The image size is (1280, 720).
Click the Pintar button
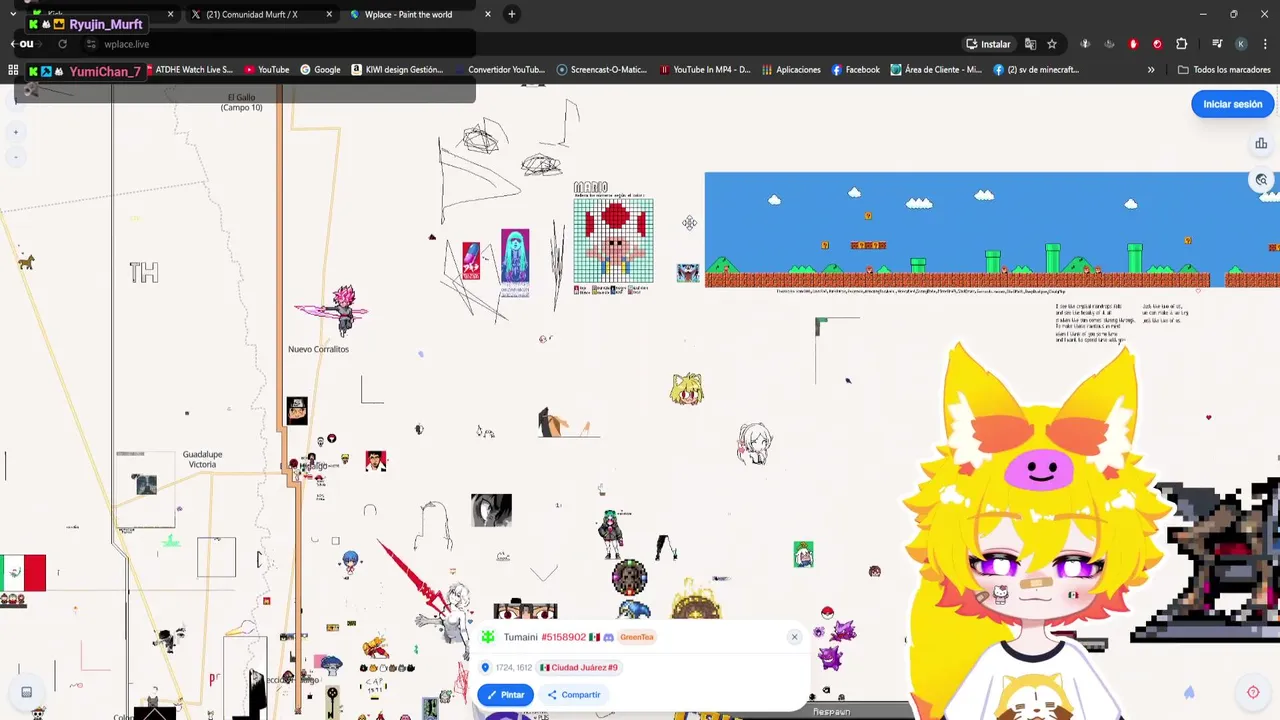(x=506, y=695)
